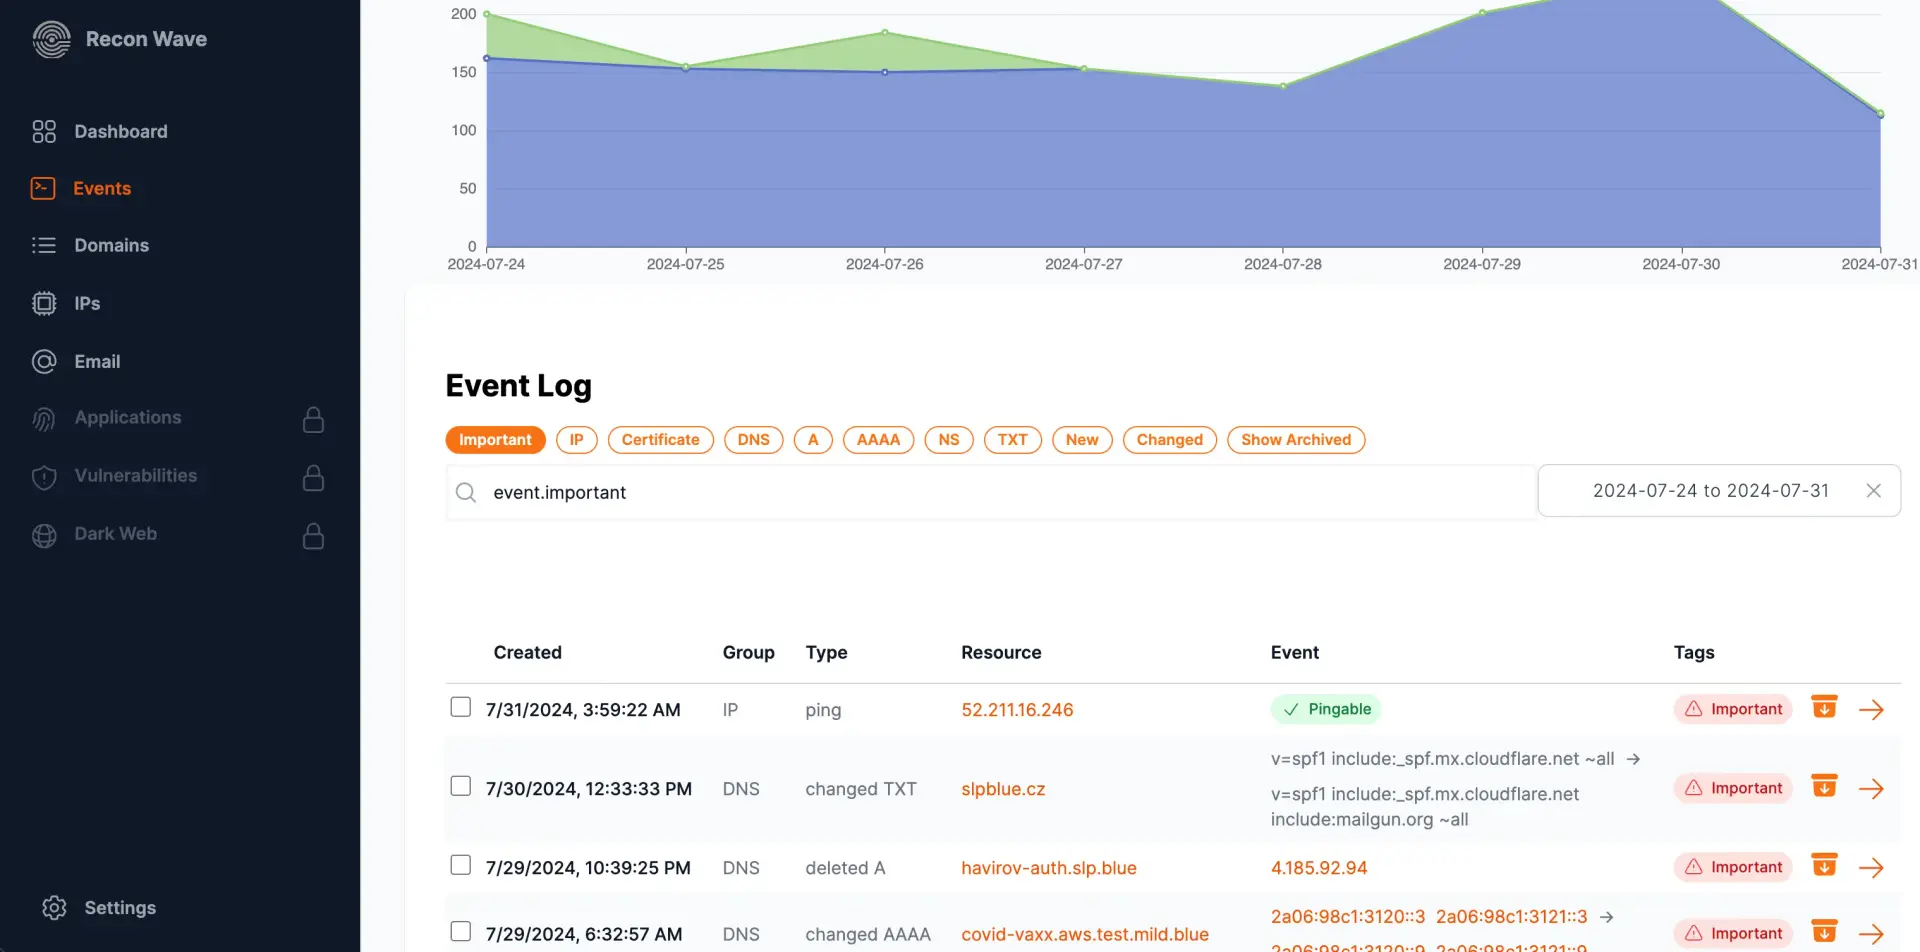Toggle the DNS filter chip
The width and height of the screenshot is (1920, 952).
(753, 440)
